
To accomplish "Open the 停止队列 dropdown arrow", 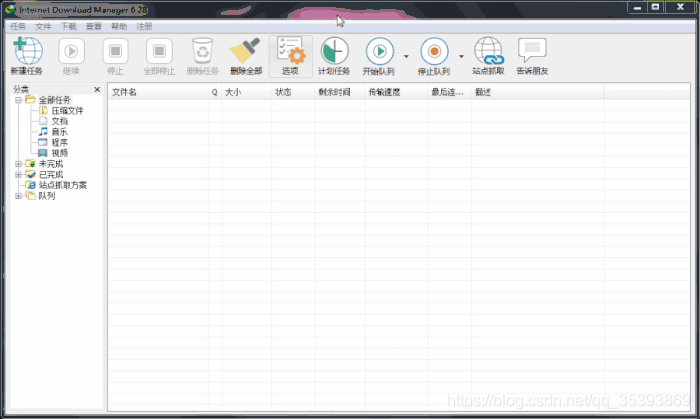I will point(461,56).
